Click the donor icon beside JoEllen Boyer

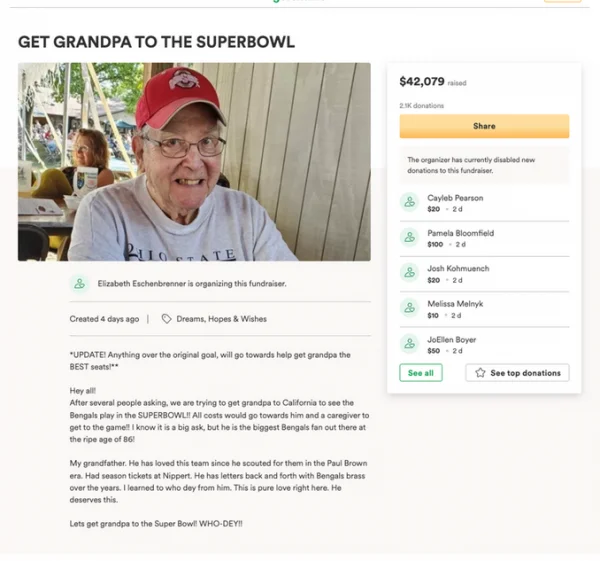pyautogui.click(x=408, y=343)
